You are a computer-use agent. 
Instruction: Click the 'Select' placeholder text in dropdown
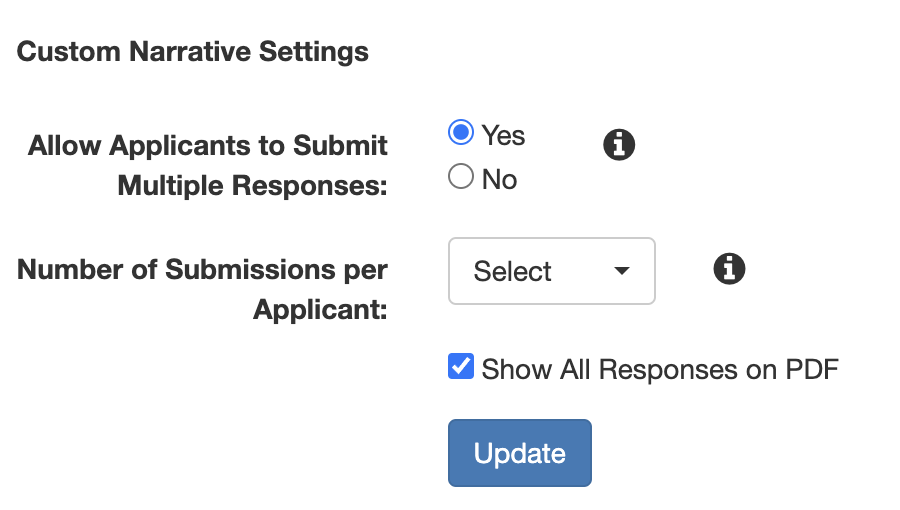[512, 271]
